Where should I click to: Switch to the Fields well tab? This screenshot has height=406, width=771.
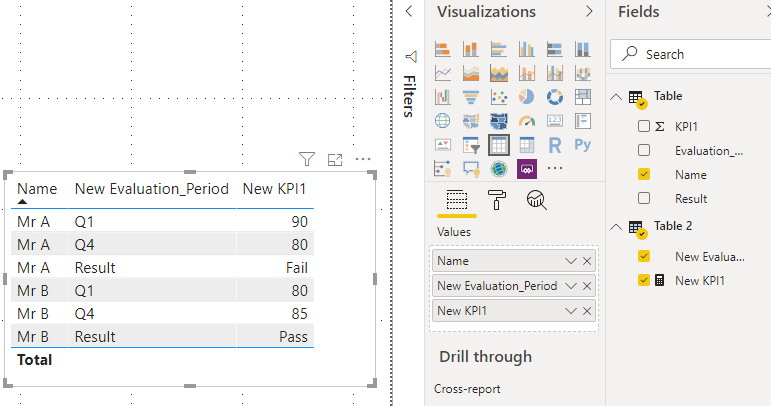coord(456,201)
